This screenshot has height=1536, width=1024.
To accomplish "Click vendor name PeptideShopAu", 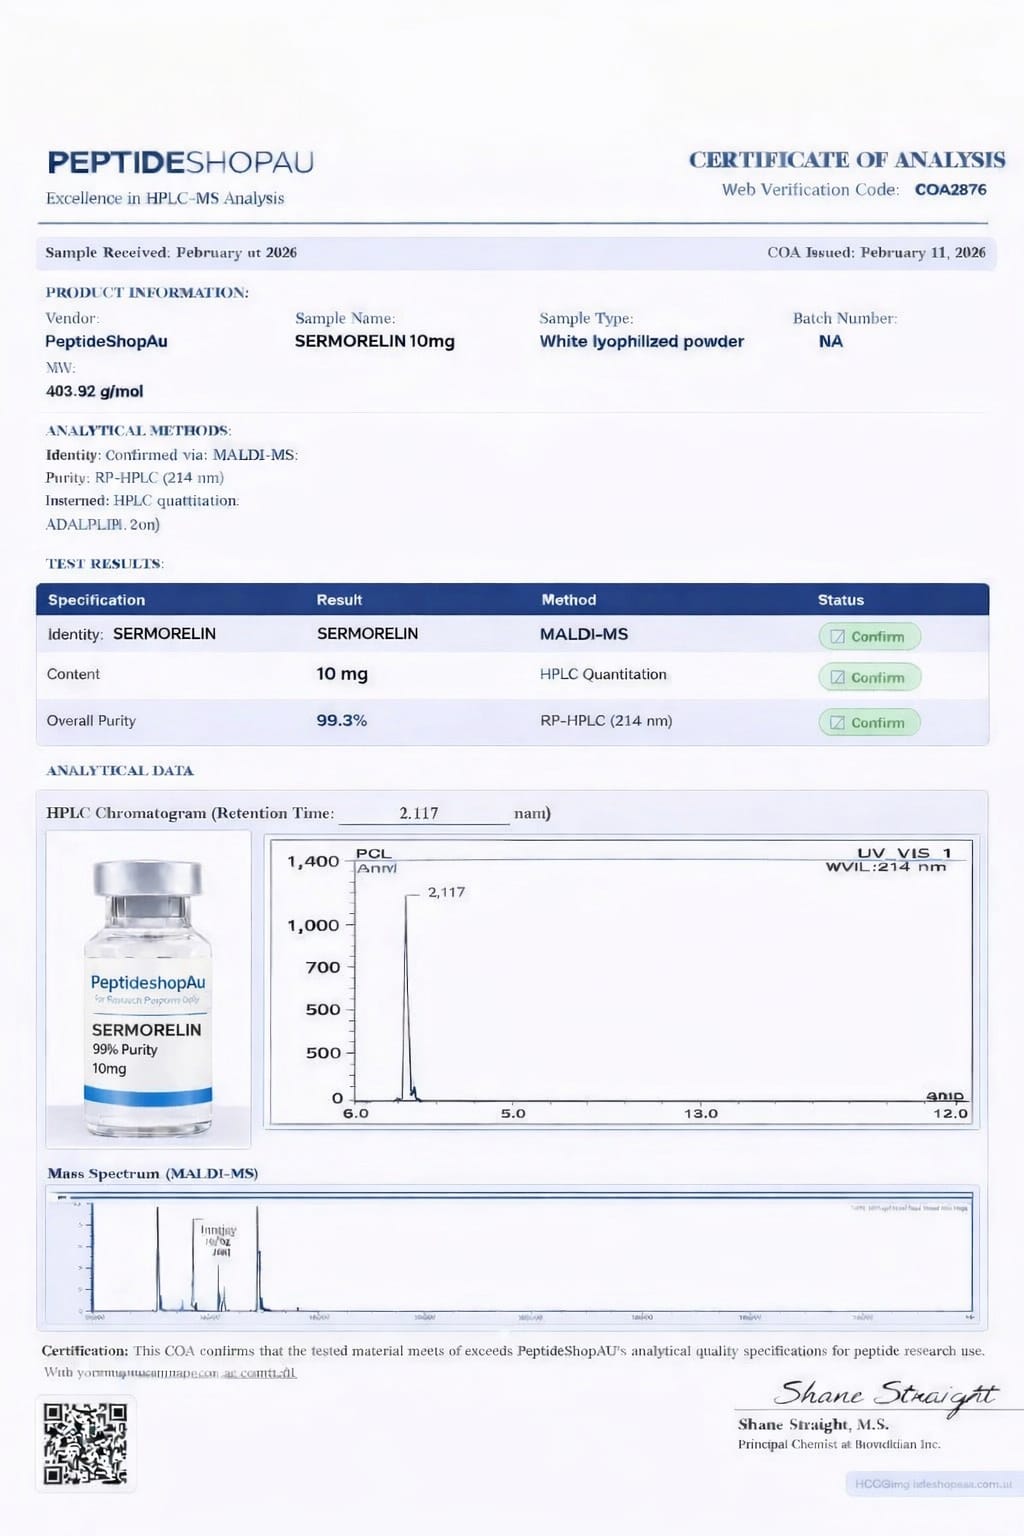I will (106, 341).
